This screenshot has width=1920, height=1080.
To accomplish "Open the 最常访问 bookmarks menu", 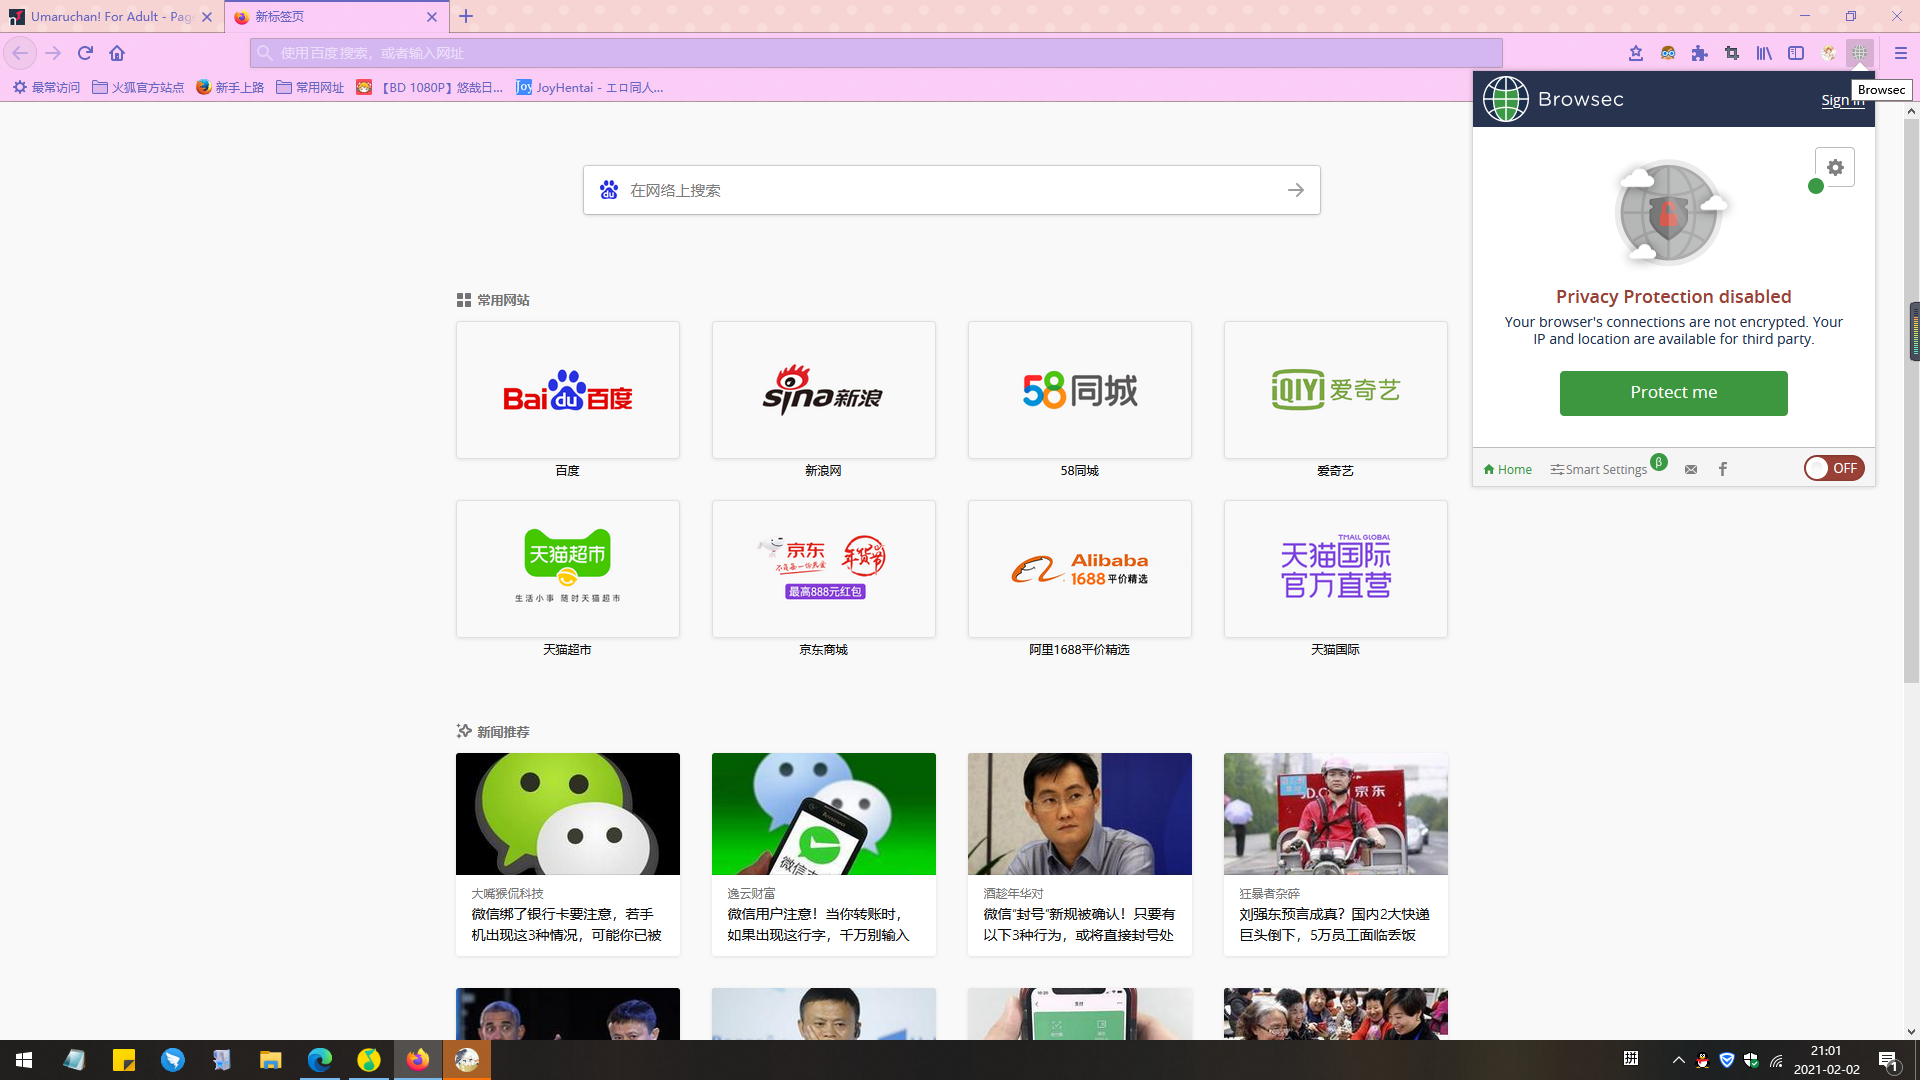I will point(46,88).
